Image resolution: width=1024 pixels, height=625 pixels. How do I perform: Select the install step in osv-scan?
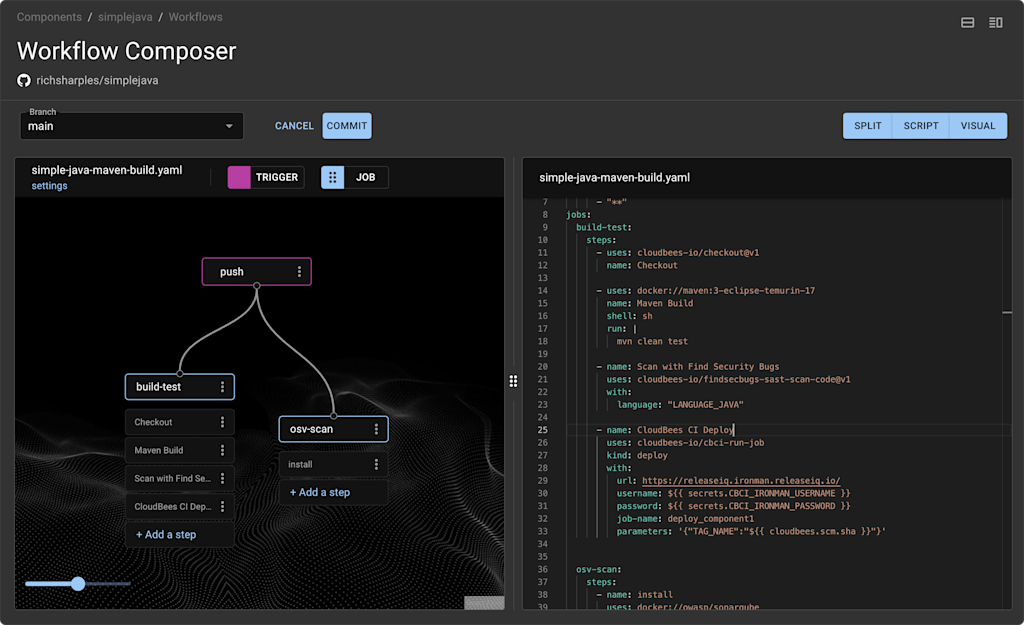pyautogui.click(x=334, y=464)
